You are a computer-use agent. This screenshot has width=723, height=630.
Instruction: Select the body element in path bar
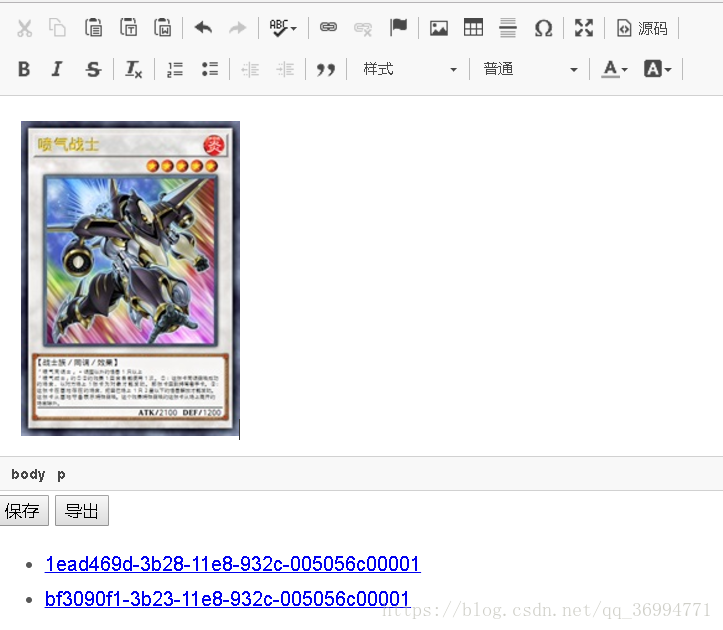(x=28, y=474)
